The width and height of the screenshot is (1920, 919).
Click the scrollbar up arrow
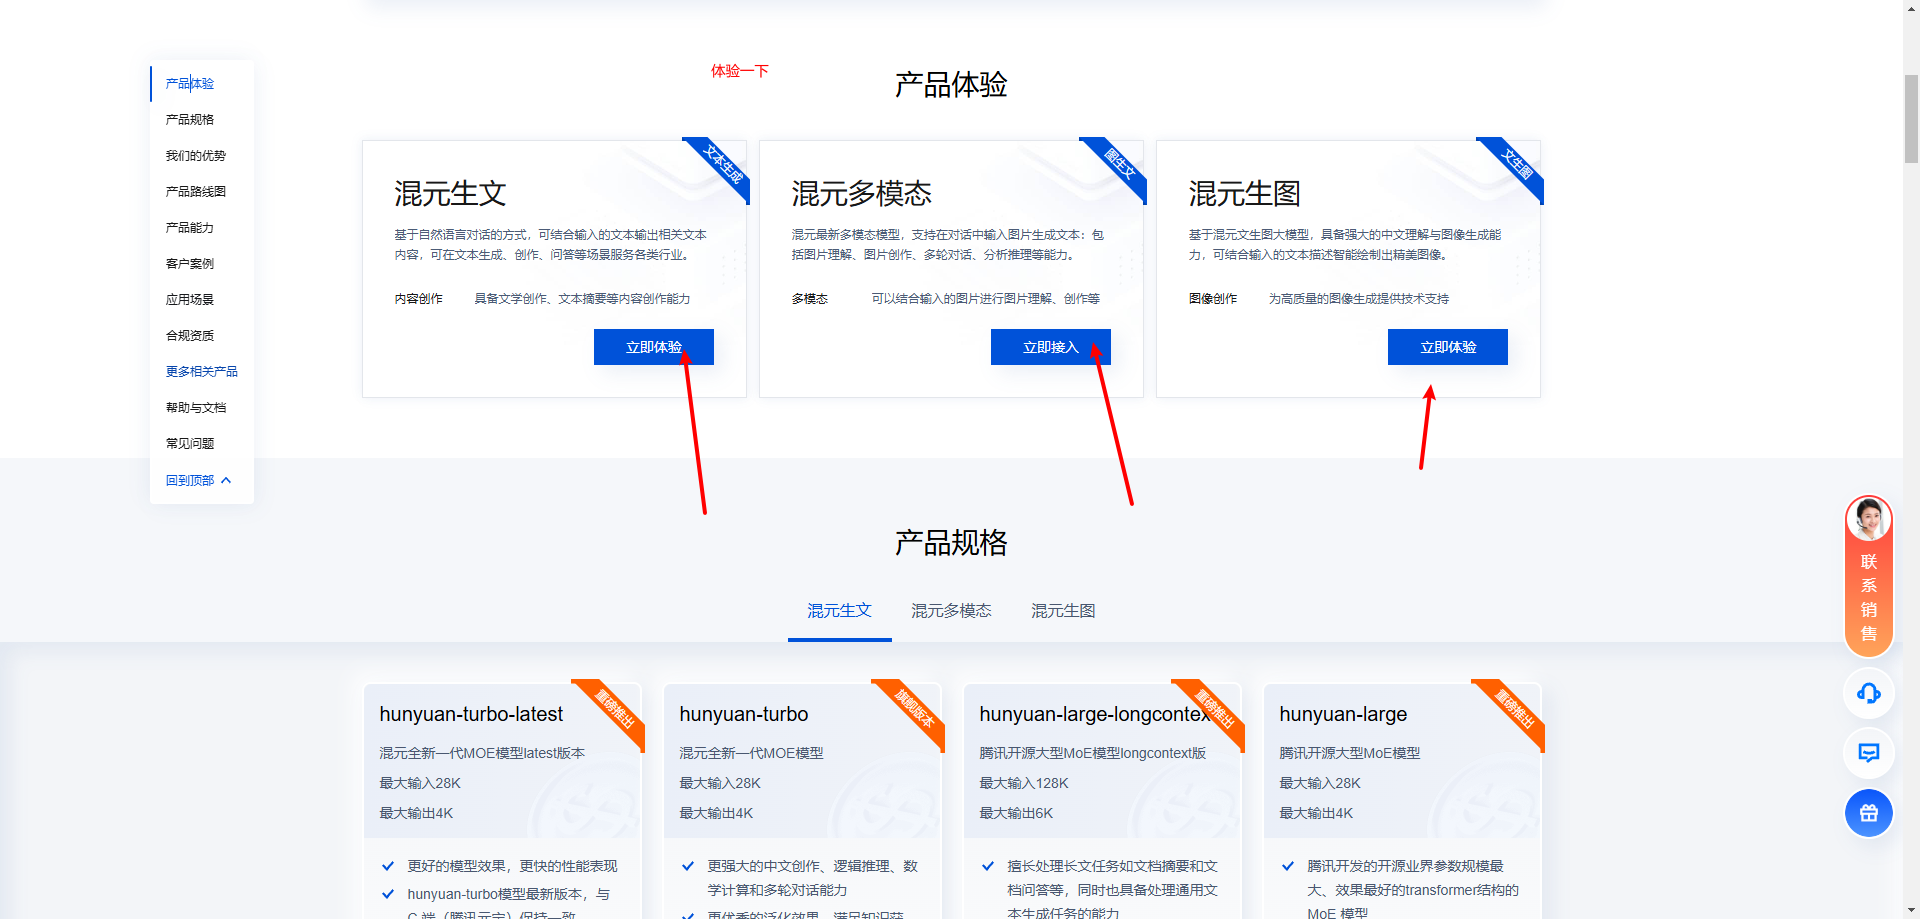(1911, 7)
